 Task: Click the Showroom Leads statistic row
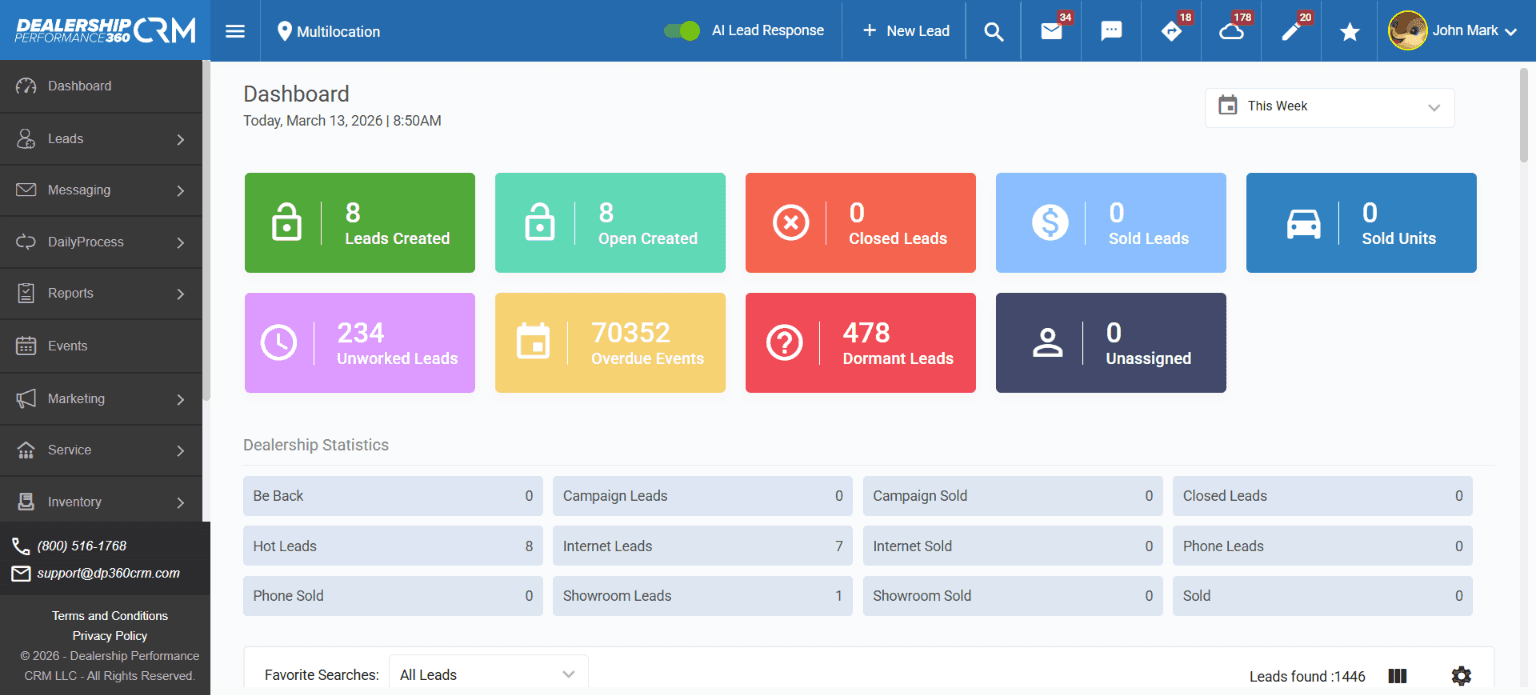click(703, 596)
